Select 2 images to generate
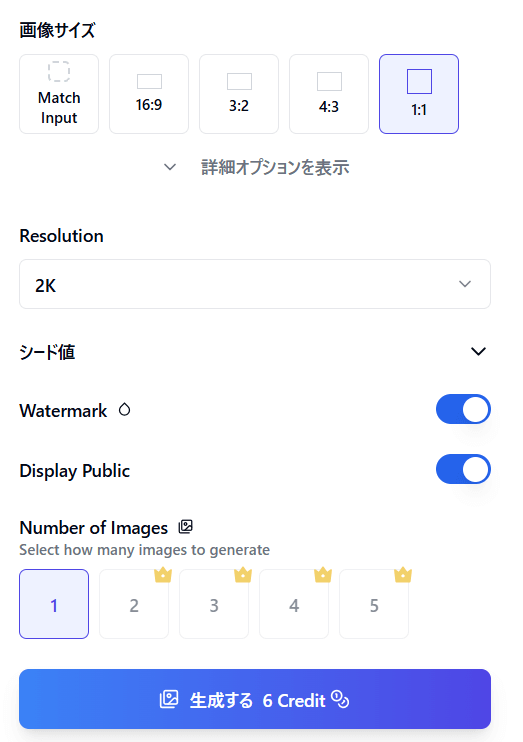 coord(134,604)
